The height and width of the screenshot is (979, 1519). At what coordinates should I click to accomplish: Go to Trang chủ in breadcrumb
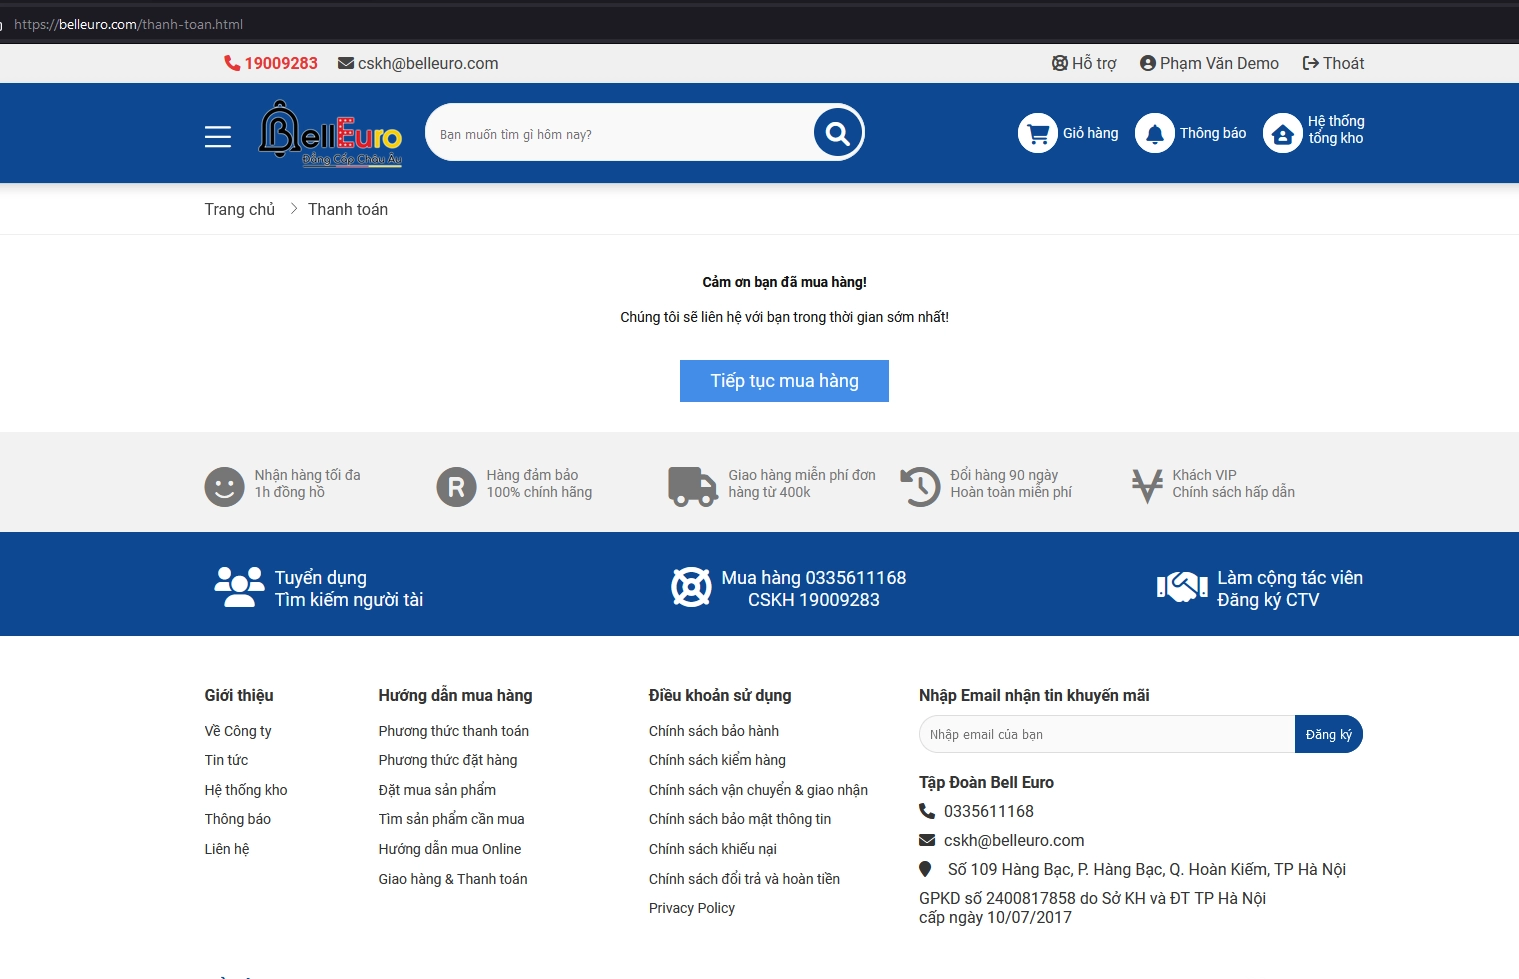239,209
